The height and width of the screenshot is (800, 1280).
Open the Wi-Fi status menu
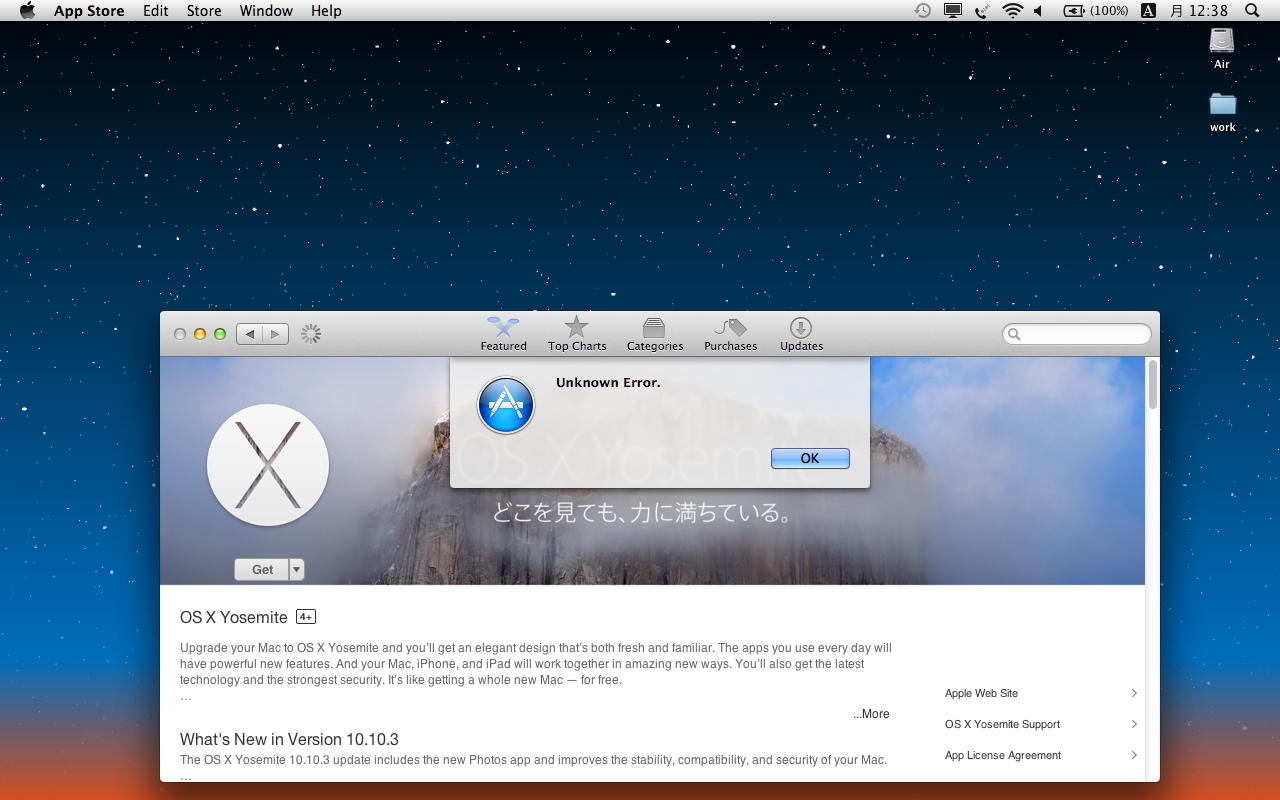[x=1013, y=10]
